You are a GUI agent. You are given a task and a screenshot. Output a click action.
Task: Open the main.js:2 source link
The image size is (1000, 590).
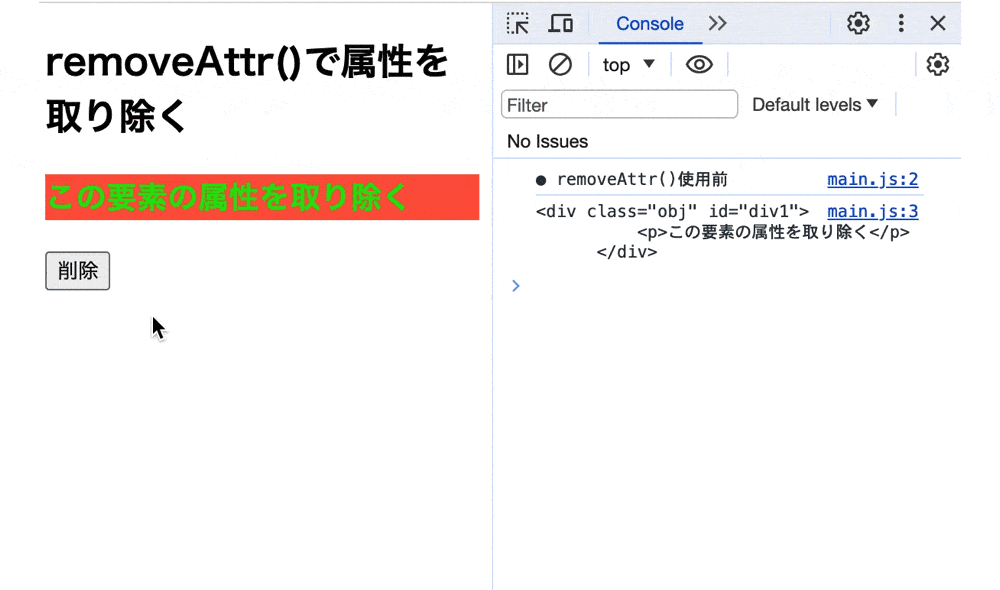[872, 179]
